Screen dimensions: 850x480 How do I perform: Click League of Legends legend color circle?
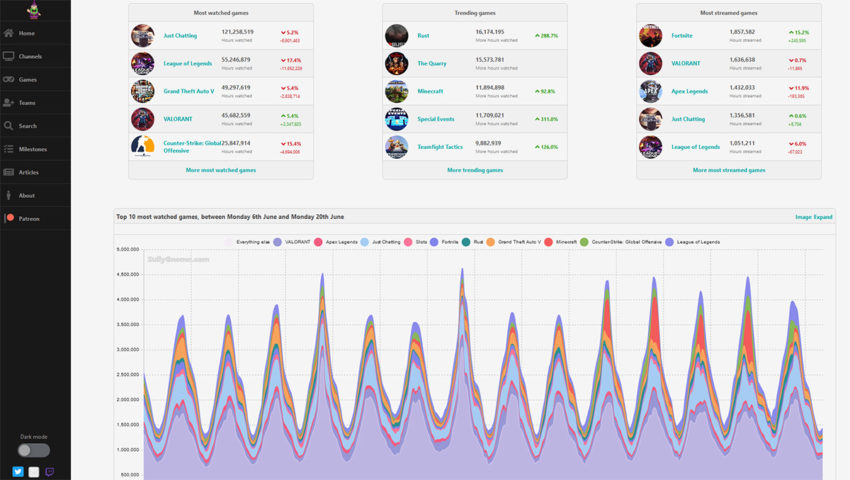(669, 242)
